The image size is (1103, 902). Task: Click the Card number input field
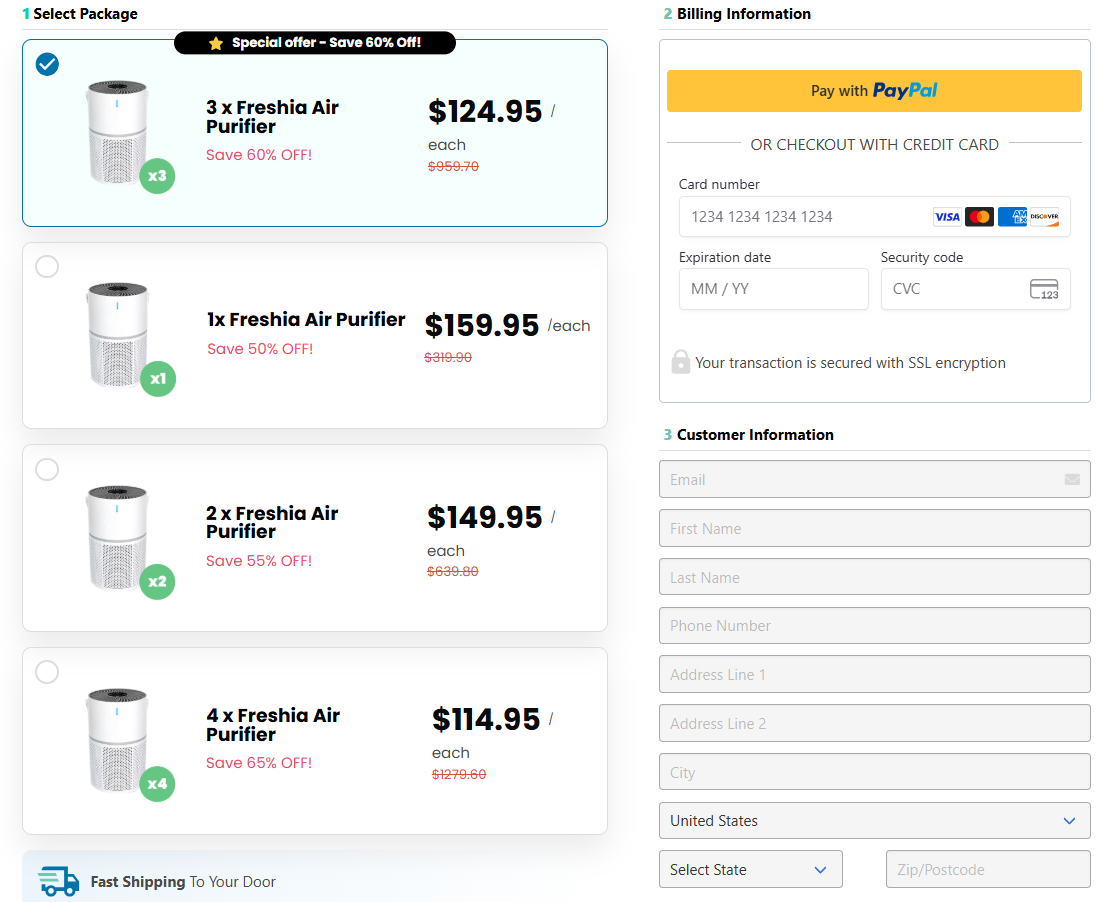tap(800, 217)
